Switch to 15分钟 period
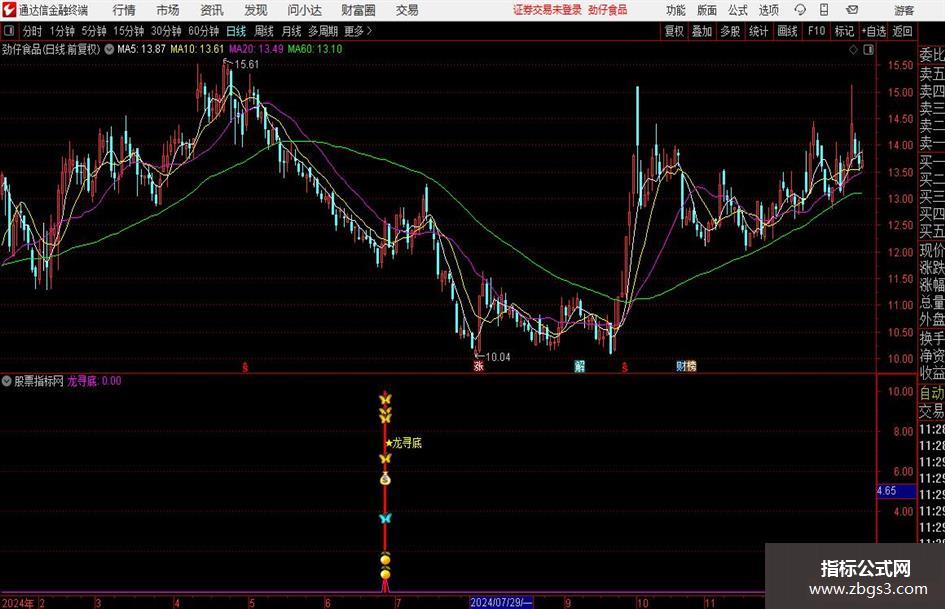This screenshot has width=945, height=609. [x=128, y=31]
